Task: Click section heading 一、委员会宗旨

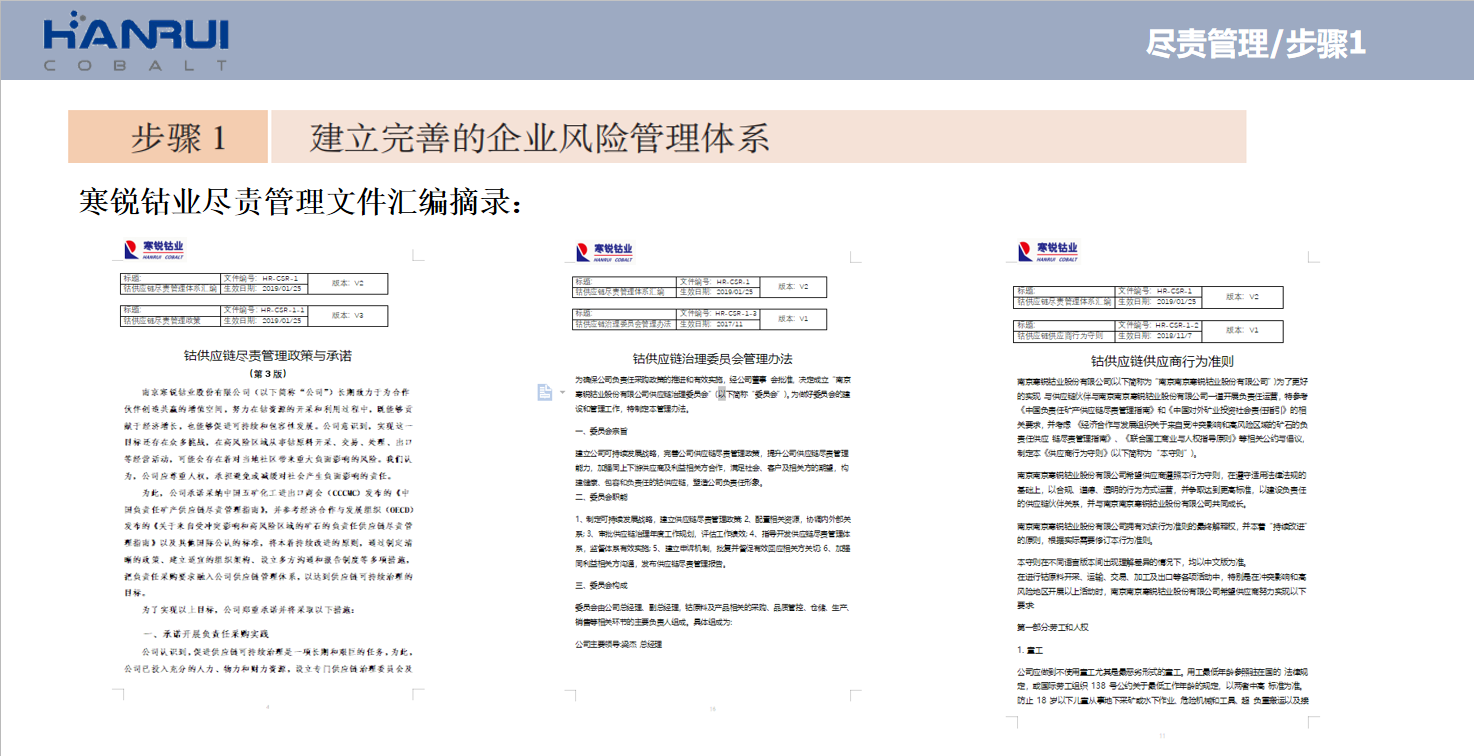Action: (602, 431)
